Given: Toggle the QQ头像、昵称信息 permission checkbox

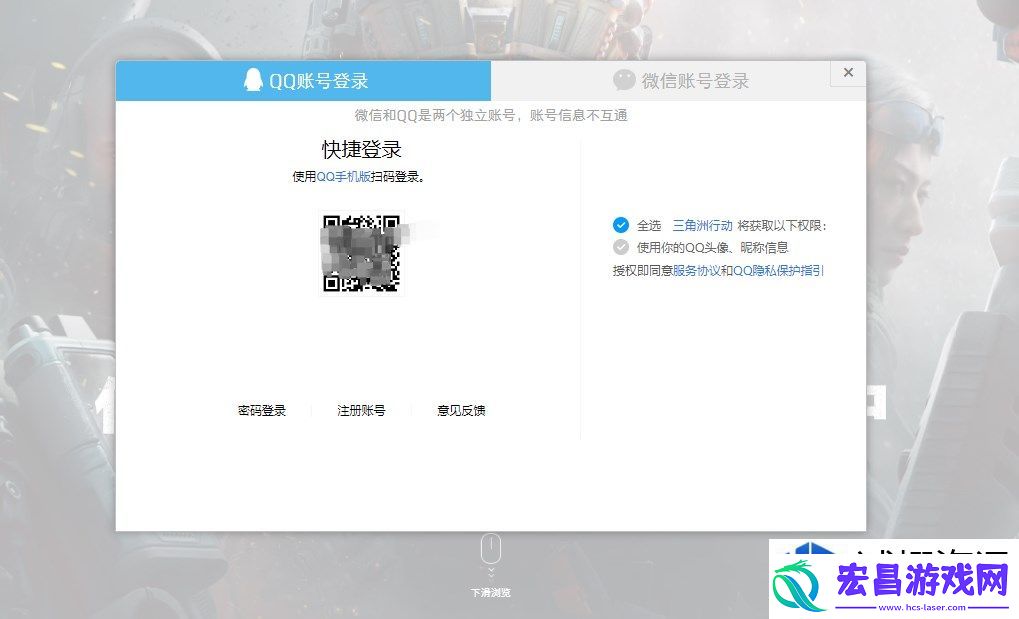Looking at the screenshot, I should pos(621,247).
